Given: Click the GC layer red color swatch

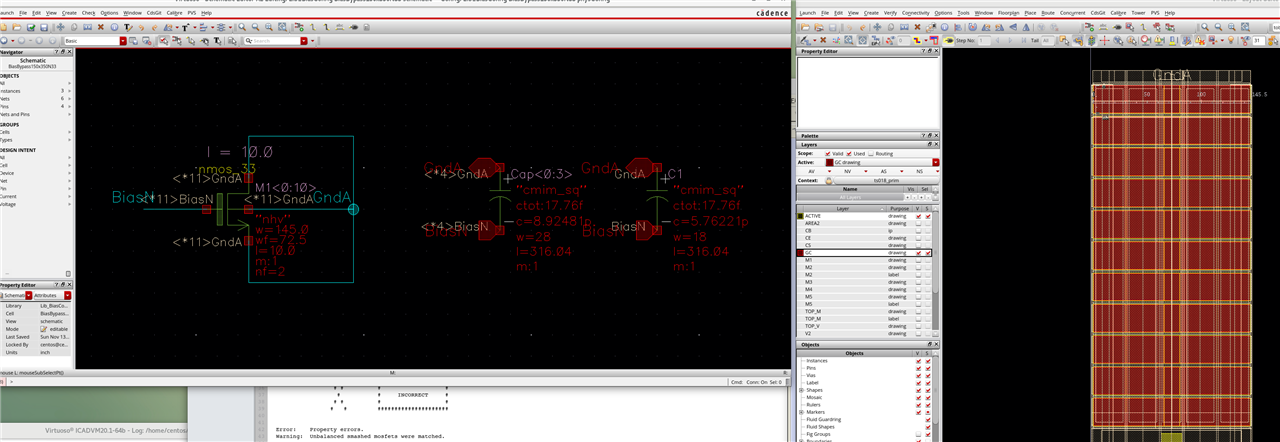Looking at the screenshot, I should pos(800,253).
